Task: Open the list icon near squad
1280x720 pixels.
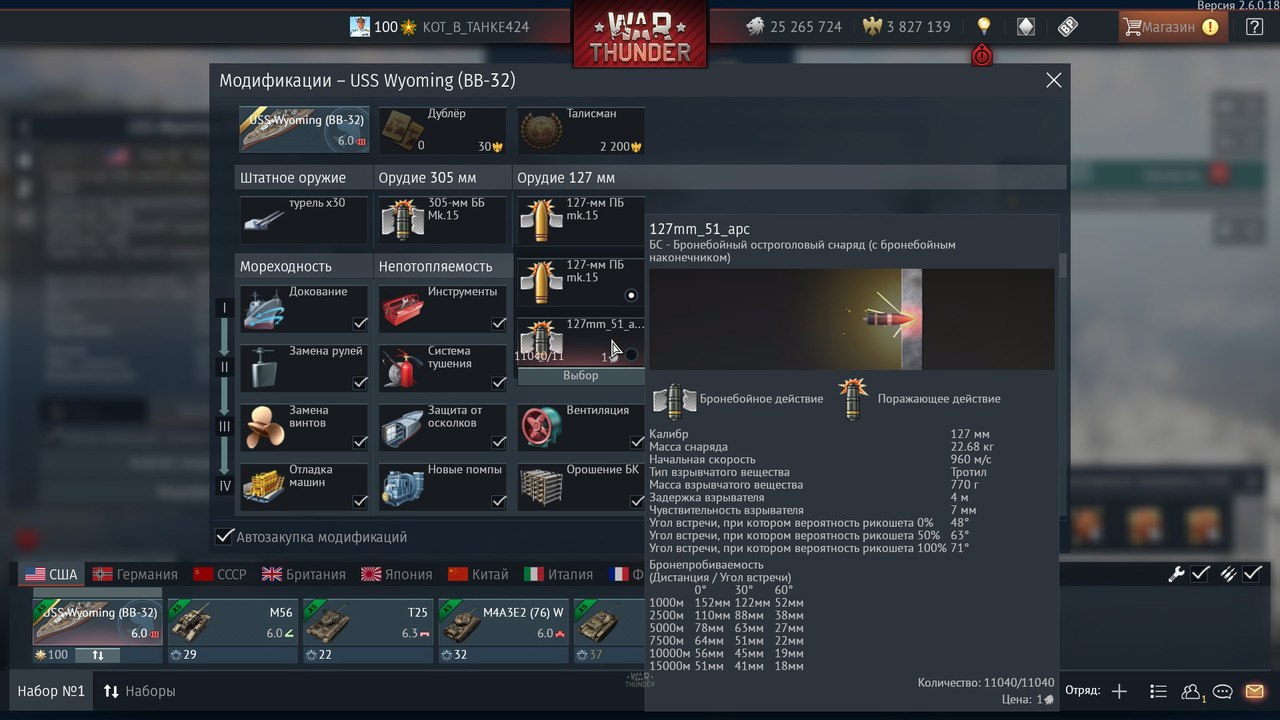Action: 1158,691
